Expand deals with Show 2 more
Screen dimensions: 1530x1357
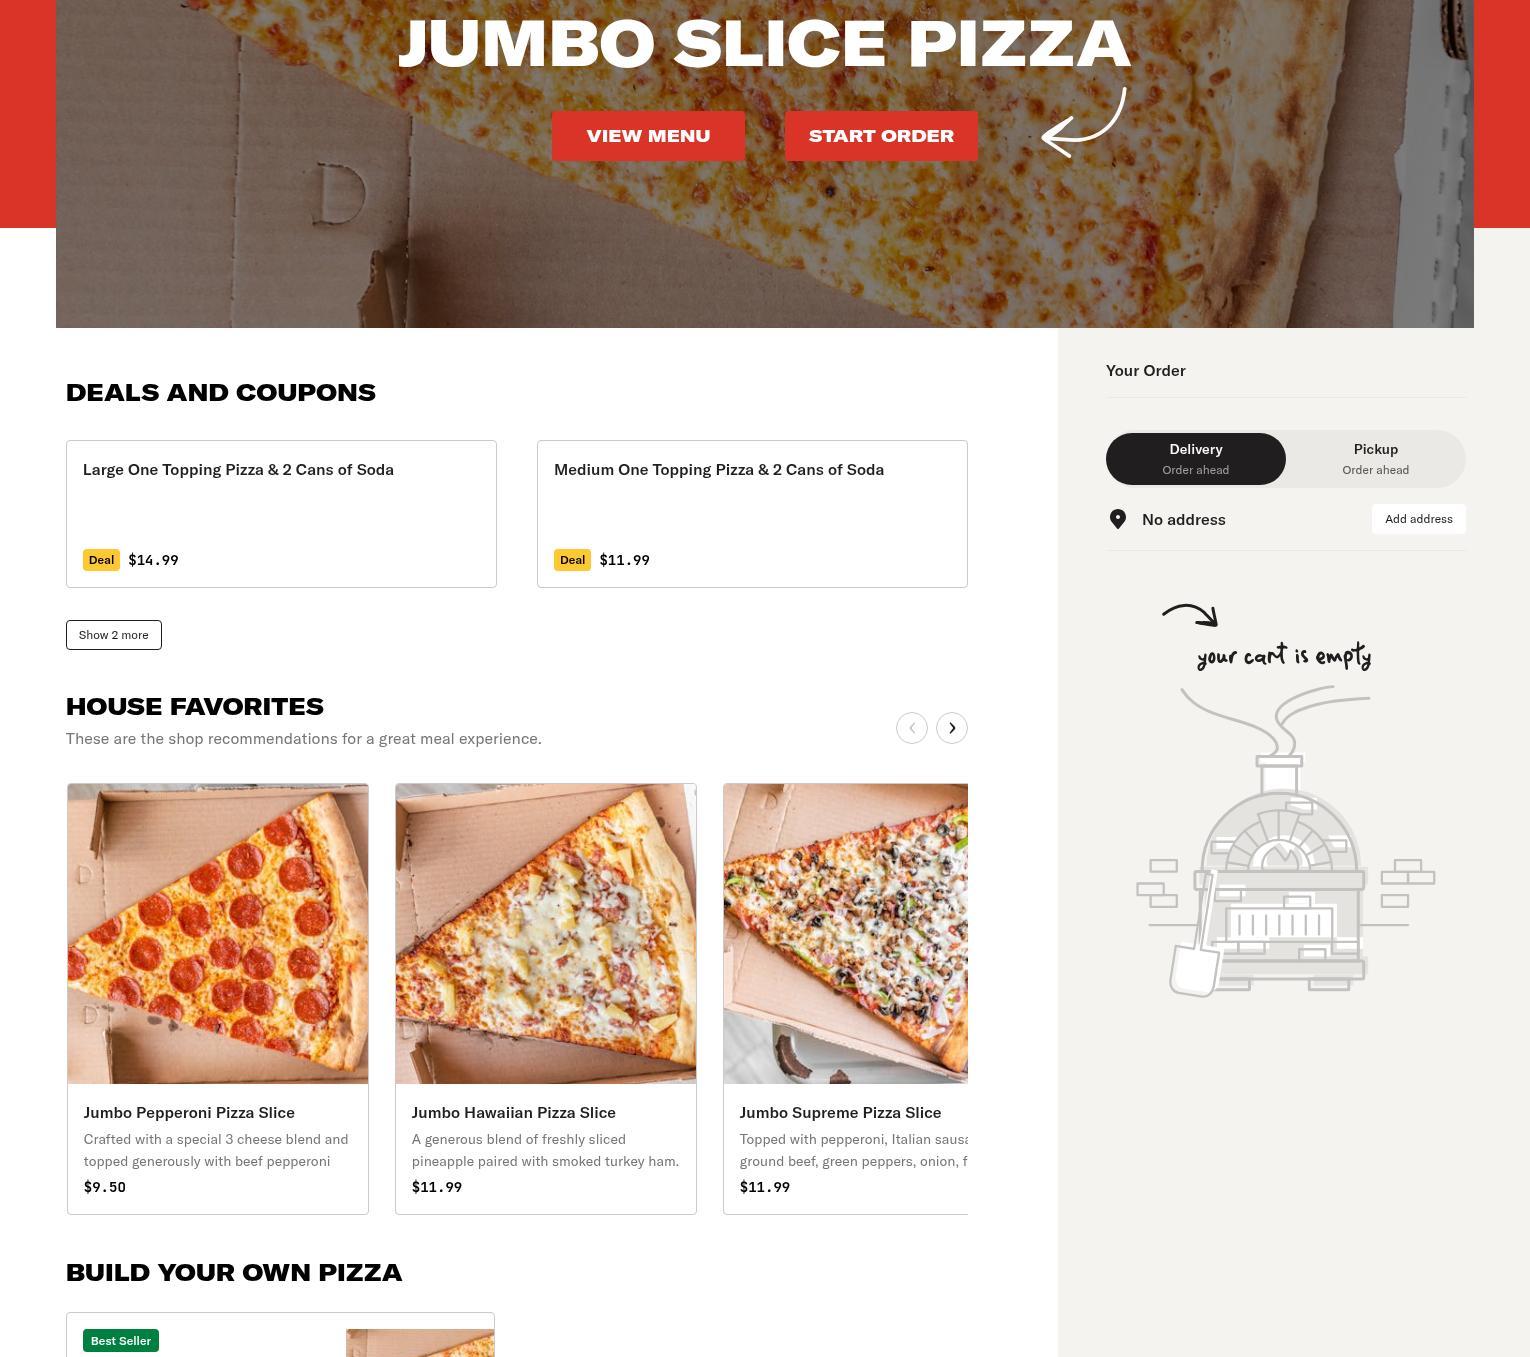pyautogui.click(x=114, y=635)
